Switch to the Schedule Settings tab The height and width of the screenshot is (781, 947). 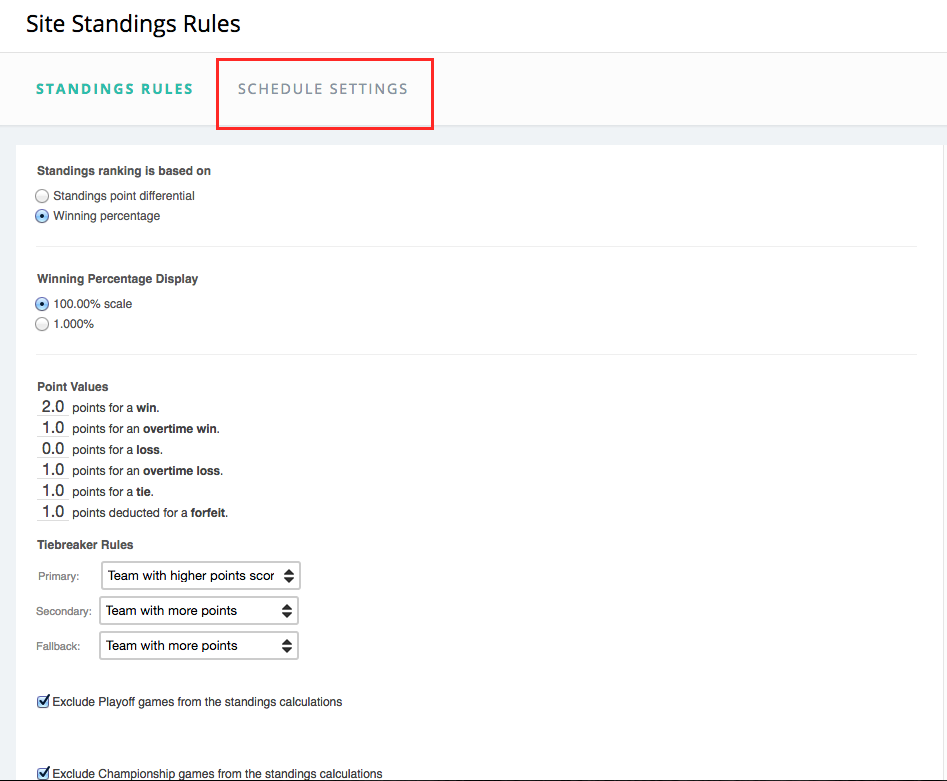(322, 89)
